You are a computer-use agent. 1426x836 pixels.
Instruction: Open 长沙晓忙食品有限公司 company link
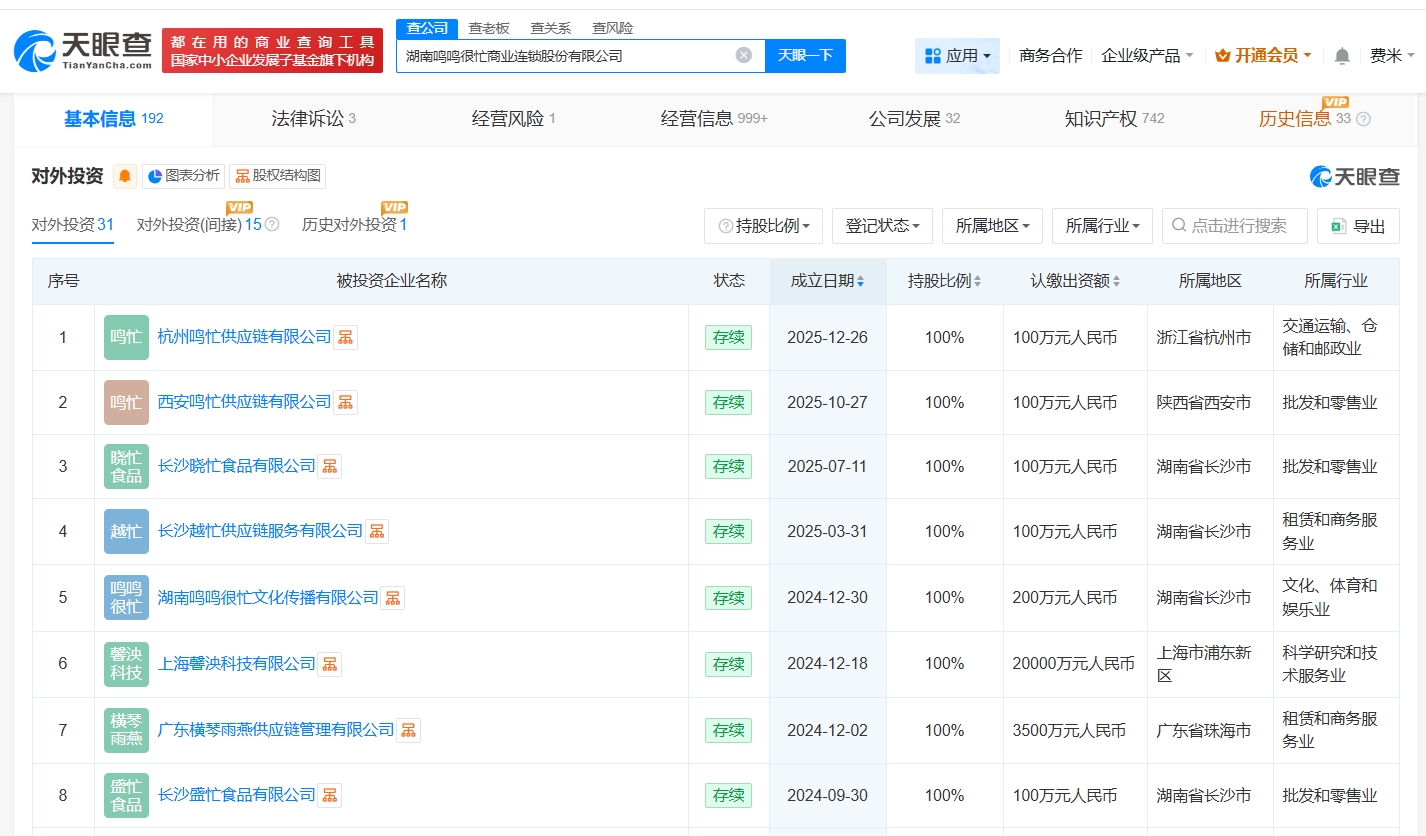coord(236,466)
